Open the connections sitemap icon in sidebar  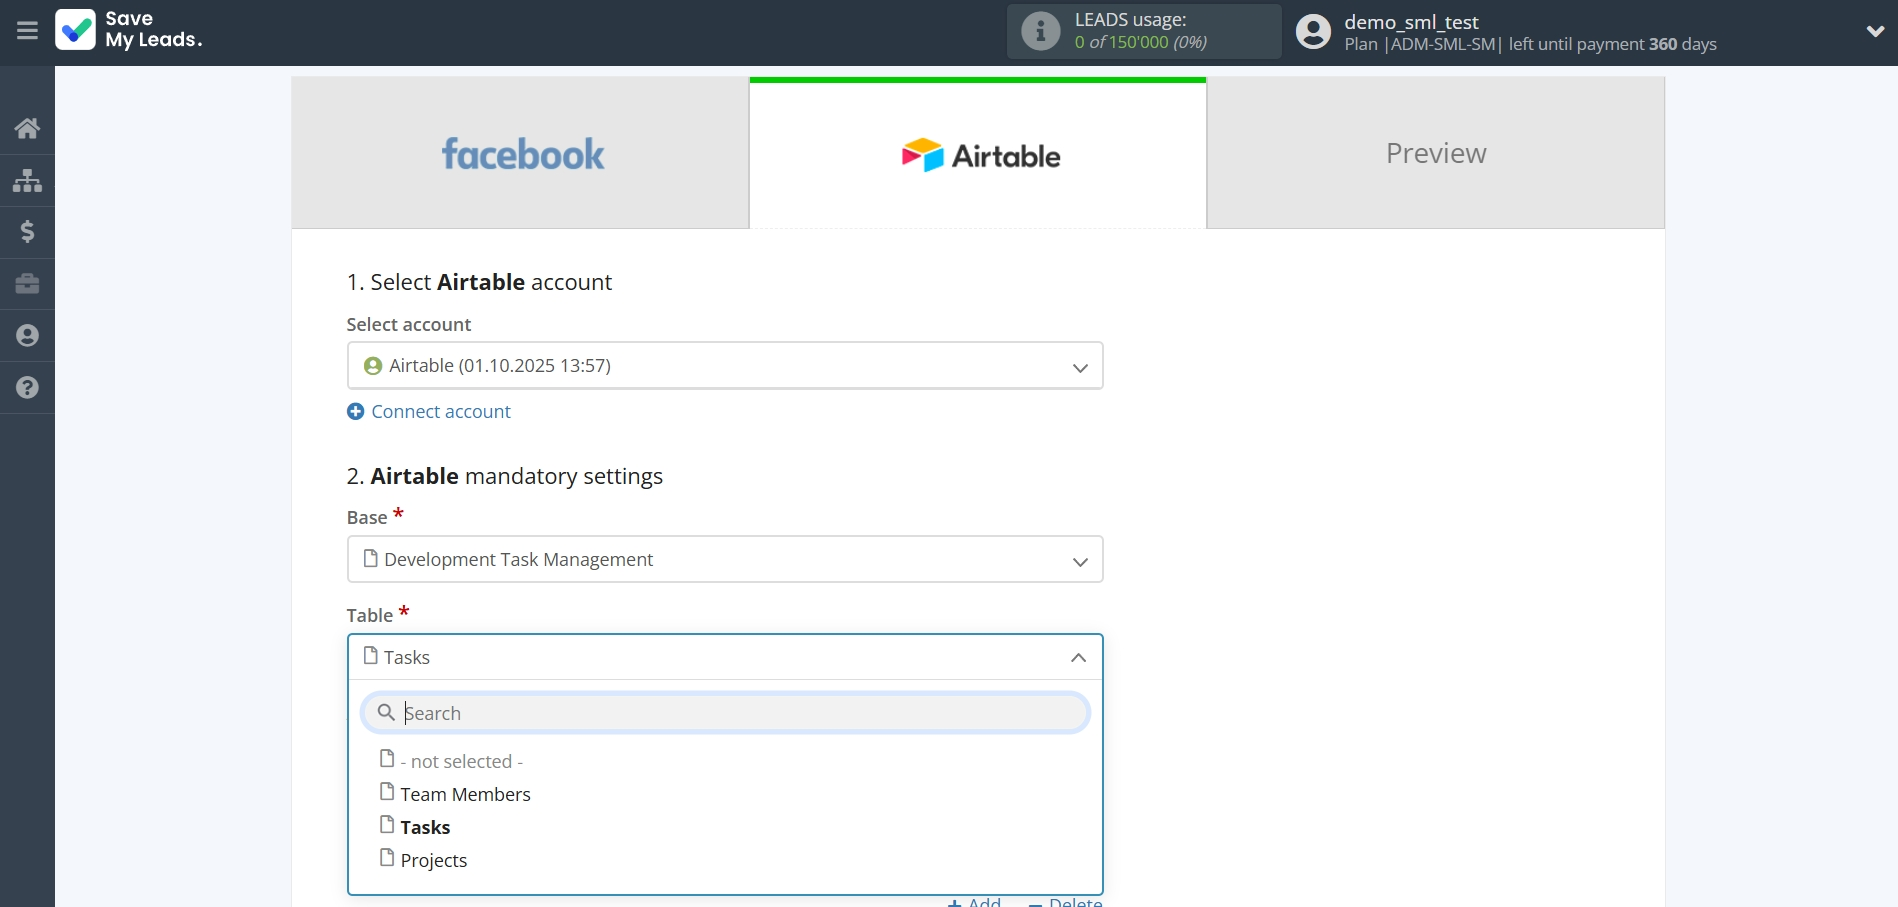(x=27, y=180)
